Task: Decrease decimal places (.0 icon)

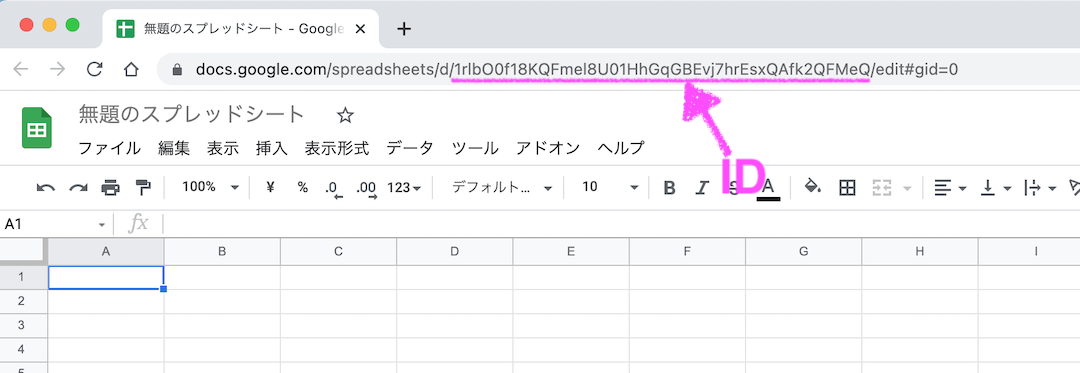Action: 333,189
